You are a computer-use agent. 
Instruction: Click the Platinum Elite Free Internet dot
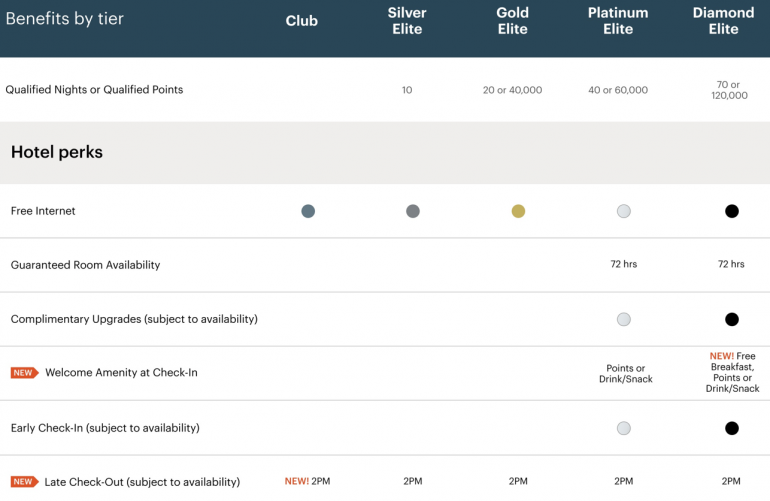624,211
